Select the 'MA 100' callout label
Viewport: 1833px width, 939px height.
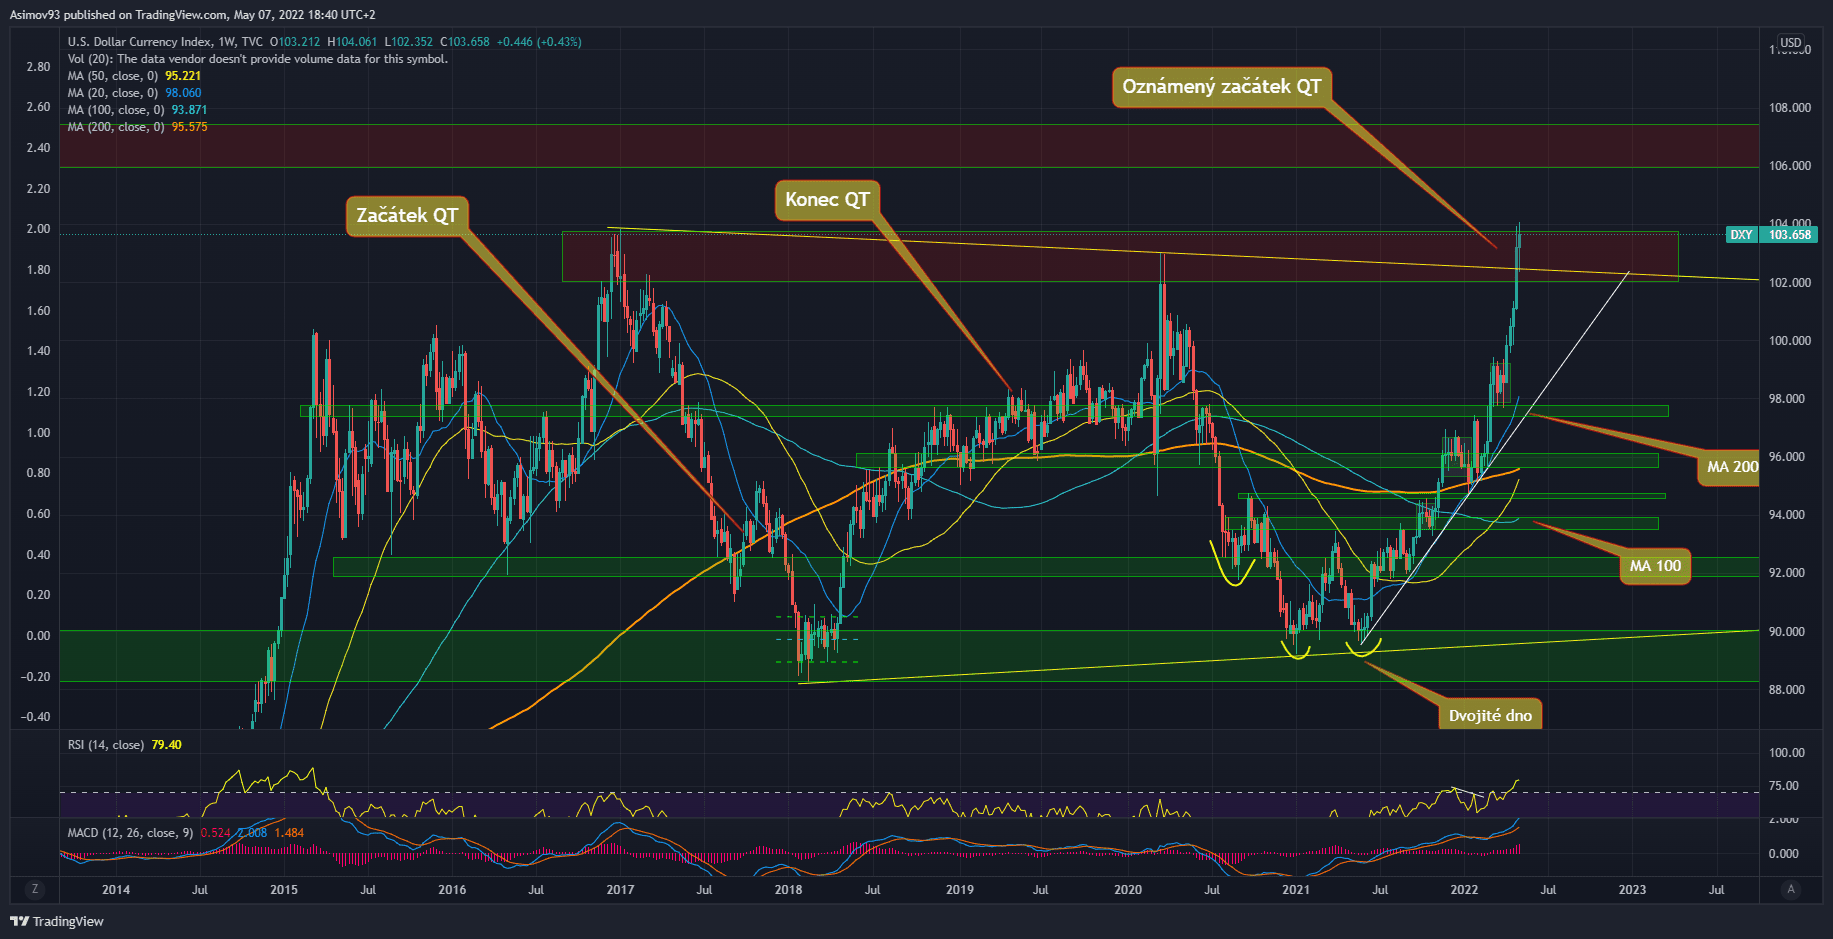[x=1655, y=566]
